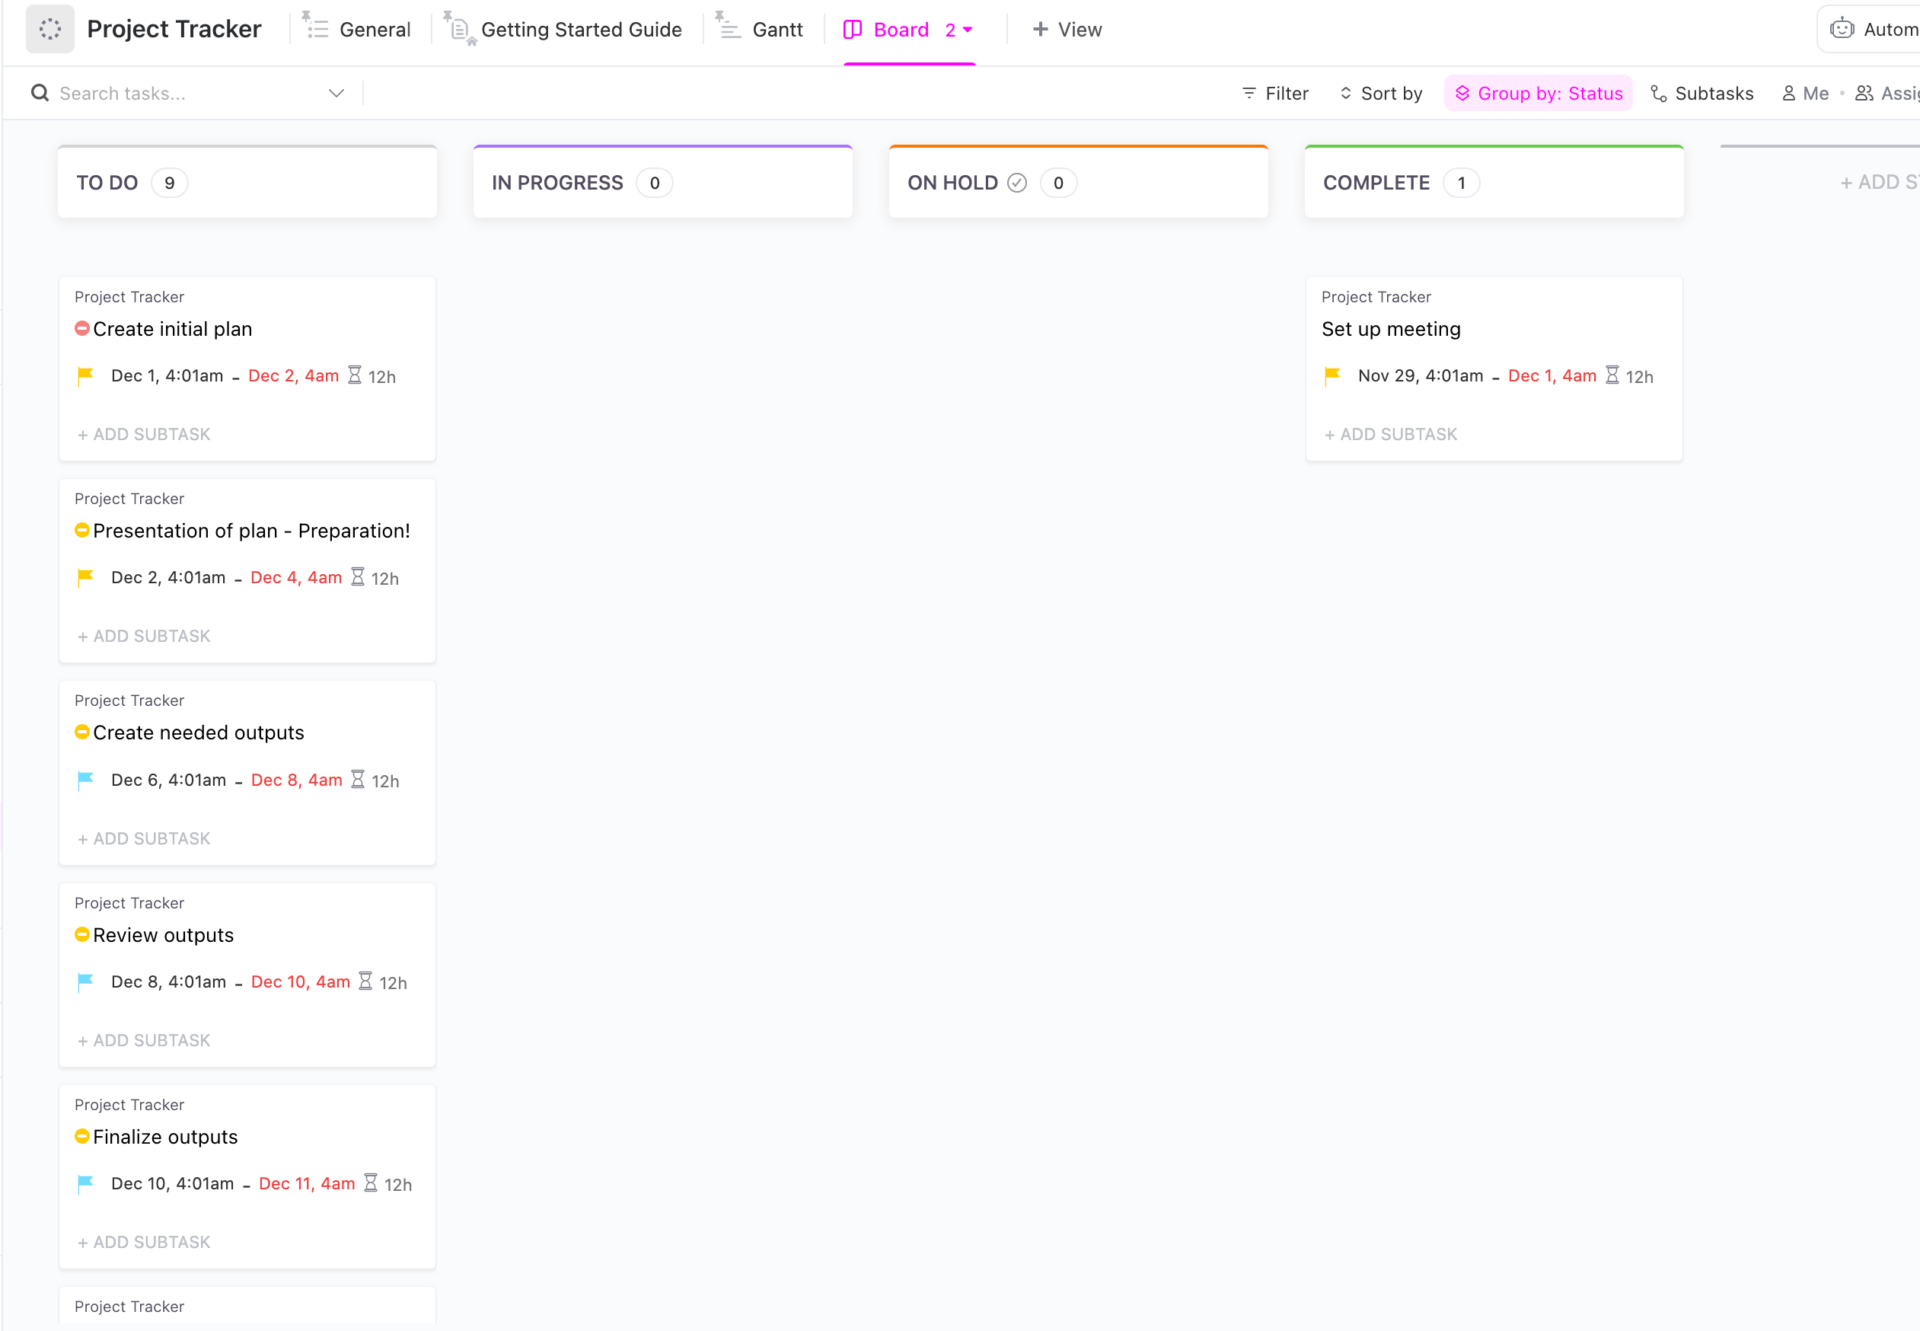Click the Add View button
The height and width of the screenshot is (1331, 1920).
pos(1067,30)
